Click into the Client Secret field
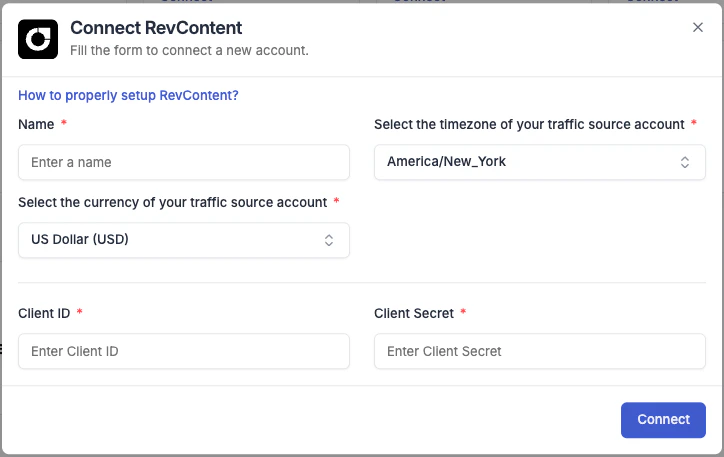 tap(540, 351)
